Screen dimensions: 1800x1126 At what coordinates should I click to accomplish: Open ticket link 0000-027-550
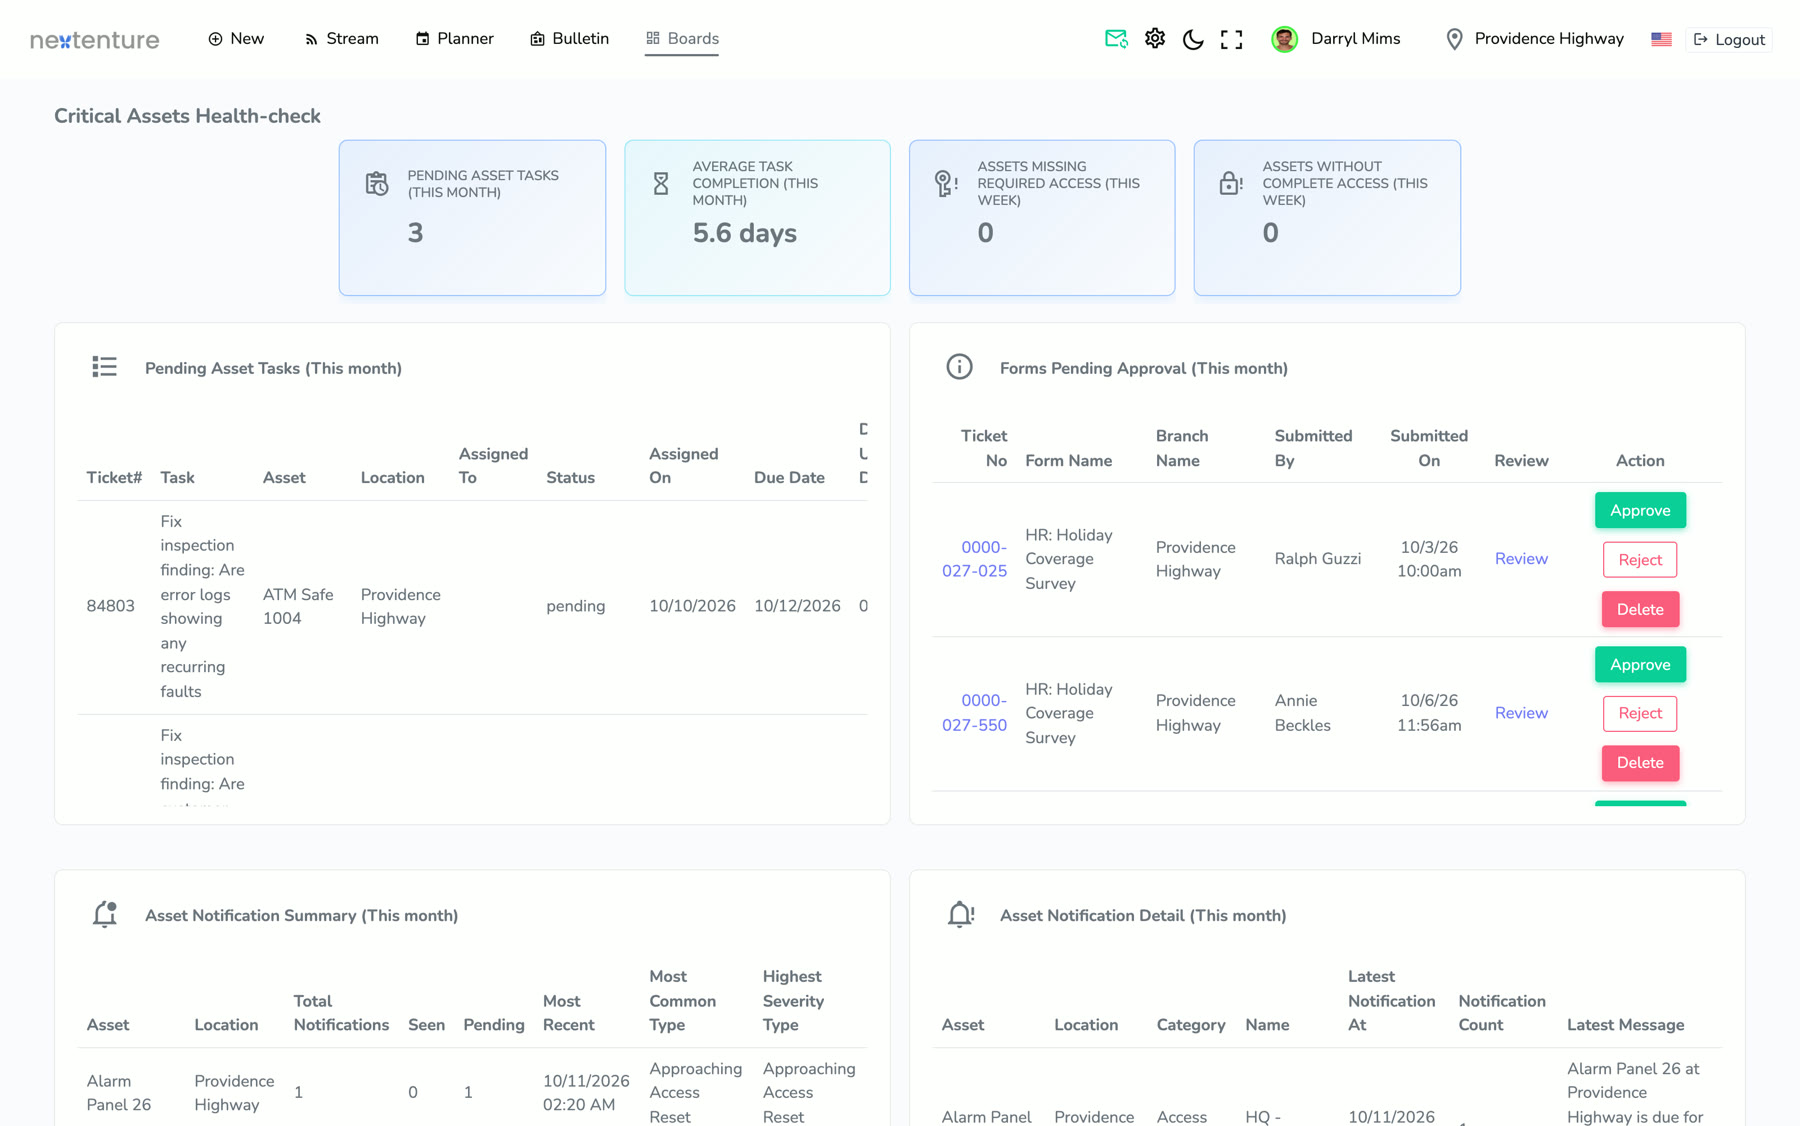click(x=975, y=713)
